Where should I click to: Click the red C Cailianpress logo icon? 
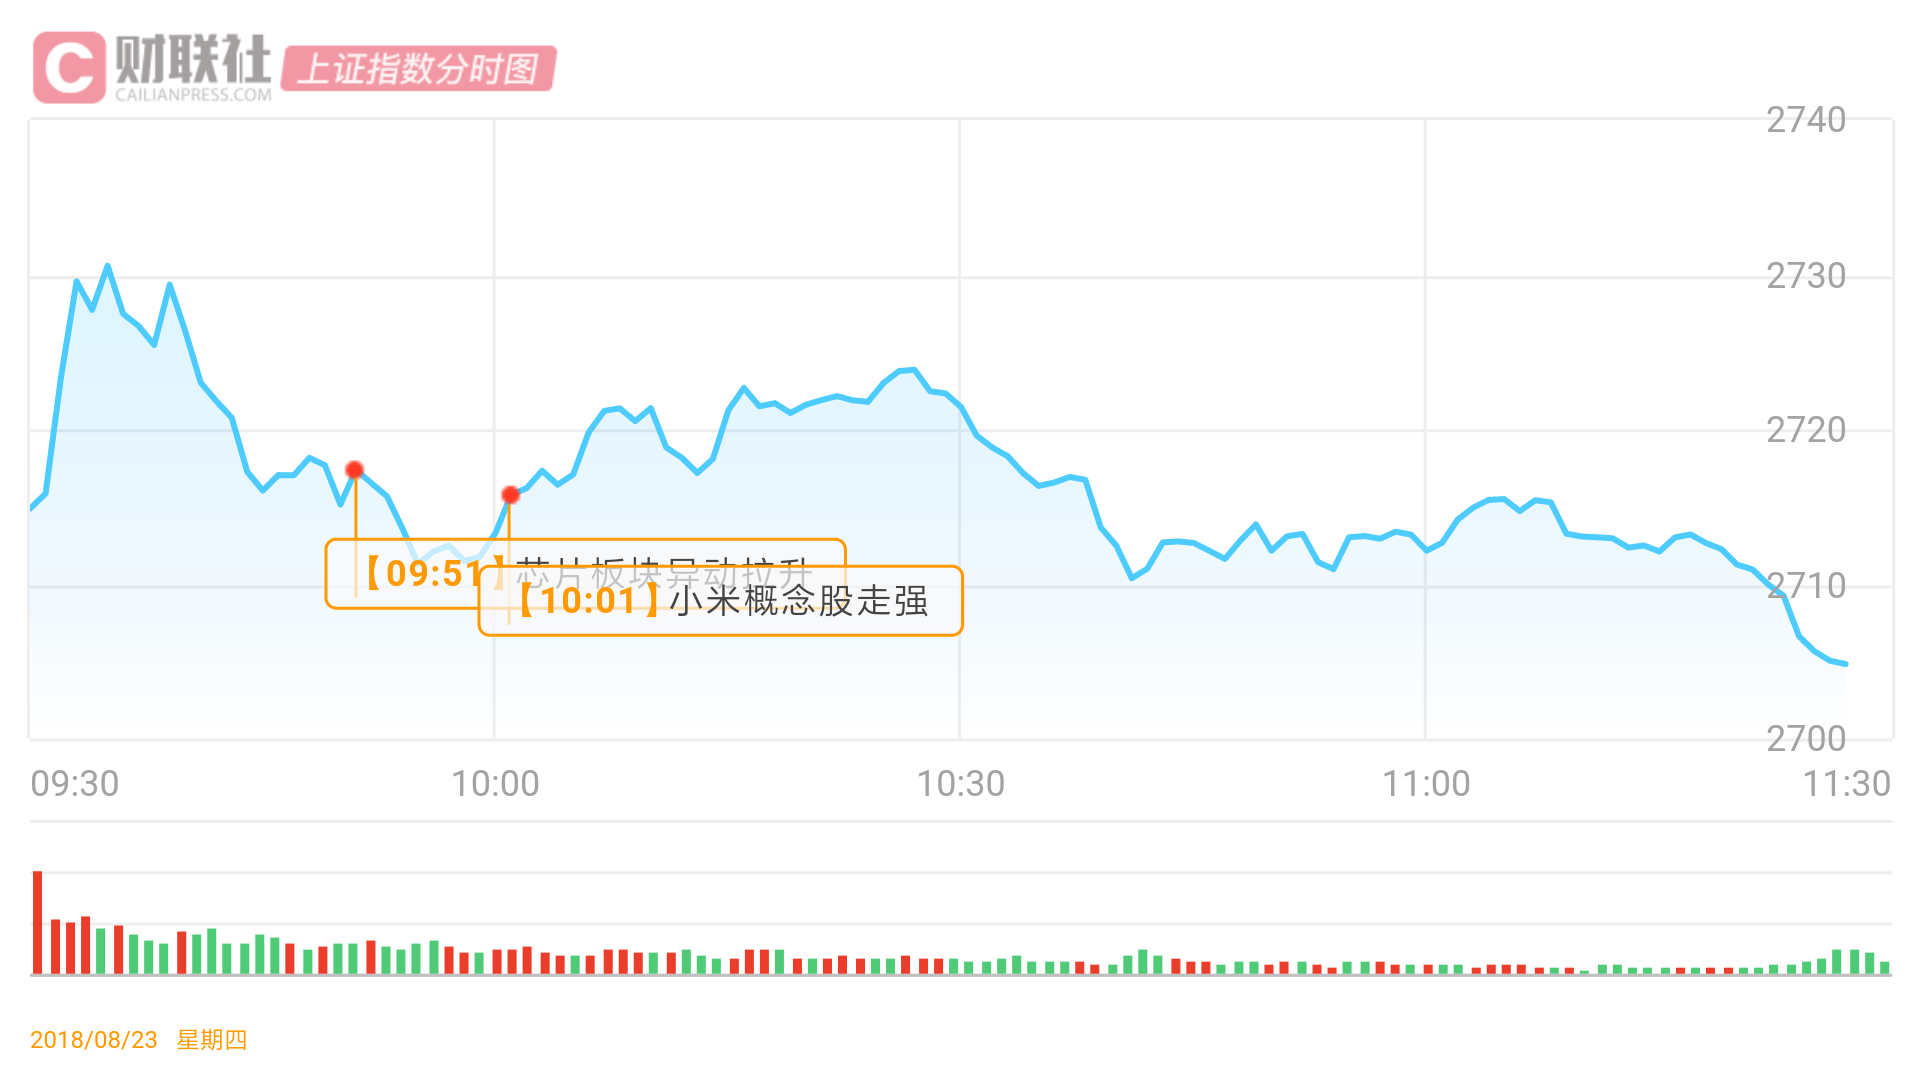click(x=69, y=67)
